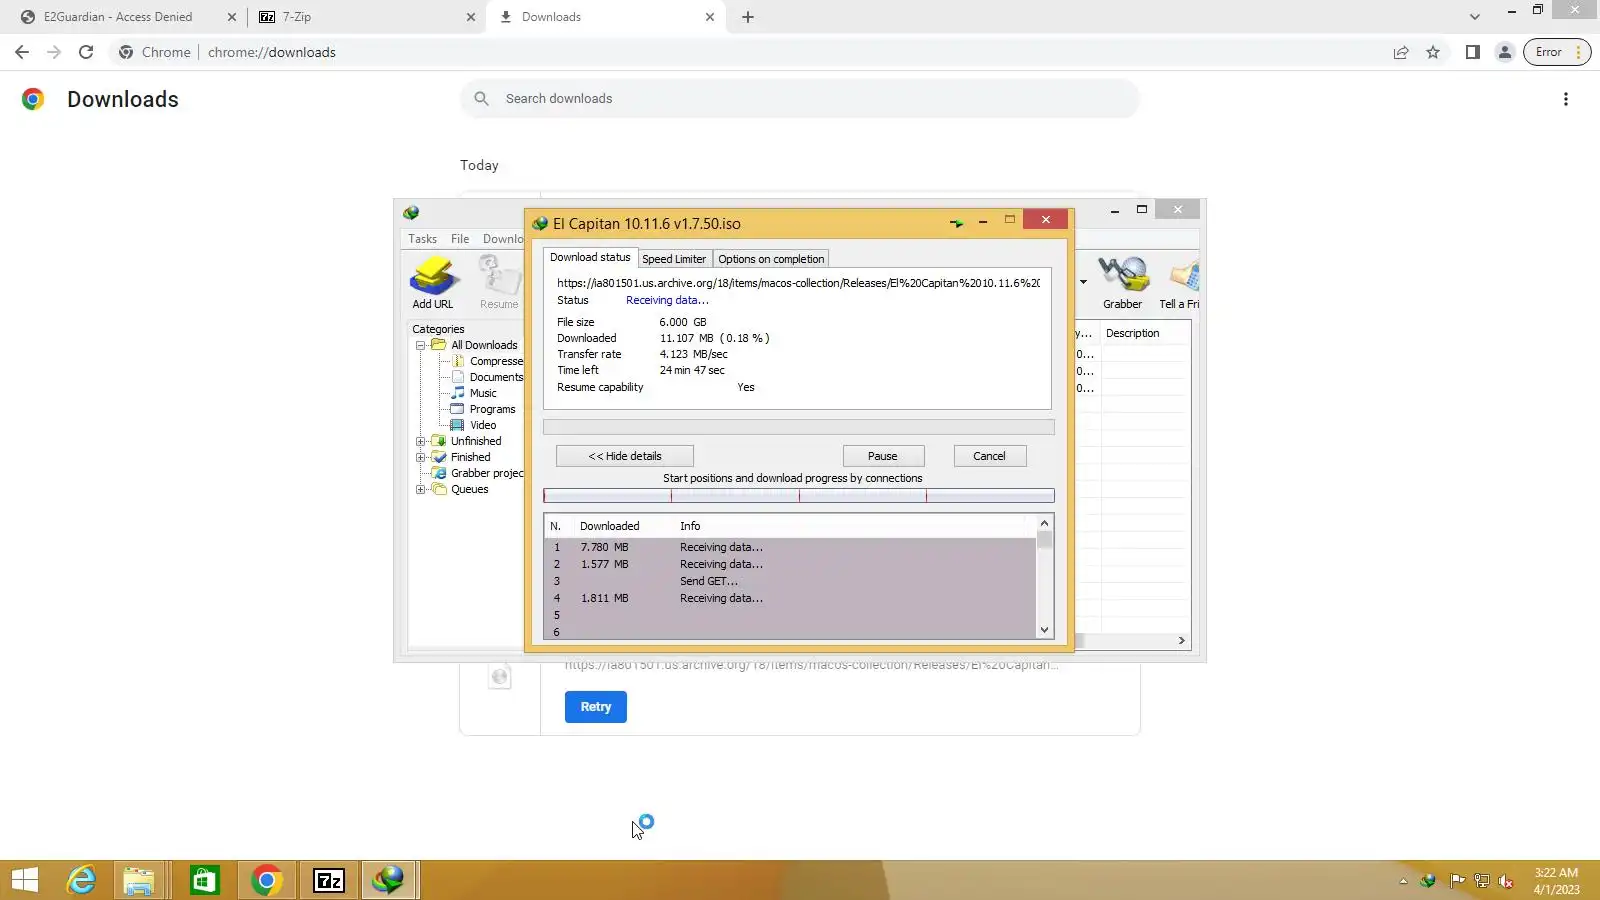Reload the Chrome page
This screenshot has height=900, width=1600.
(x=86, y=52)
